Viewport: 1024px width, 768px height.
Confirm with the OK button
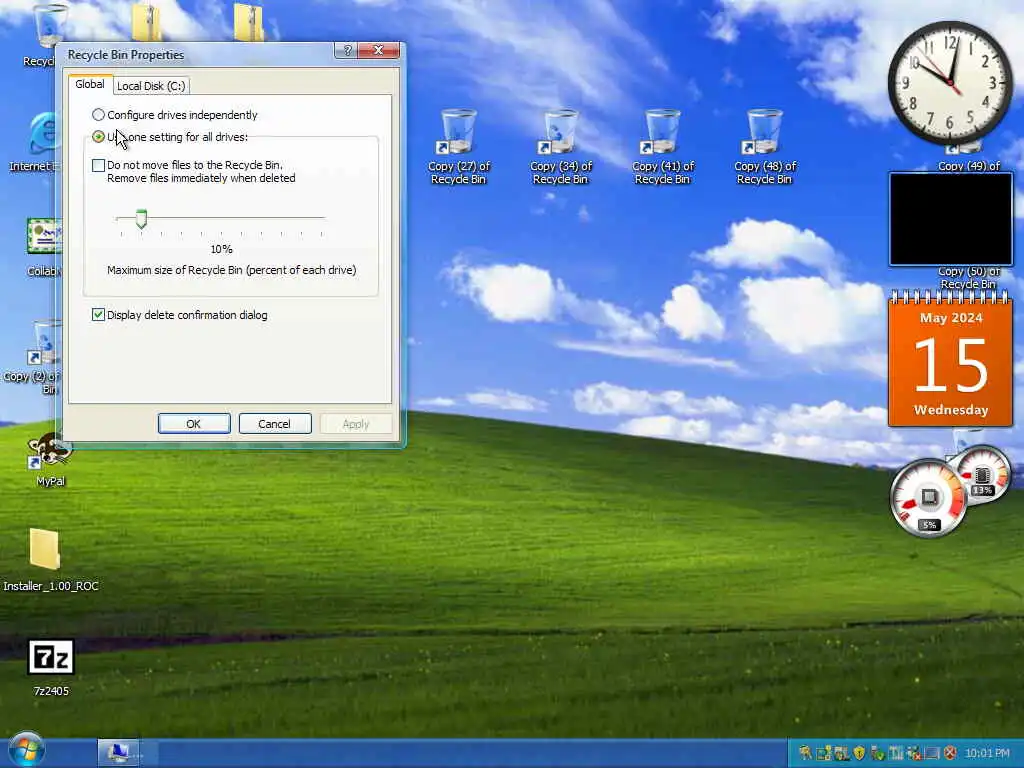pos(194,424)
